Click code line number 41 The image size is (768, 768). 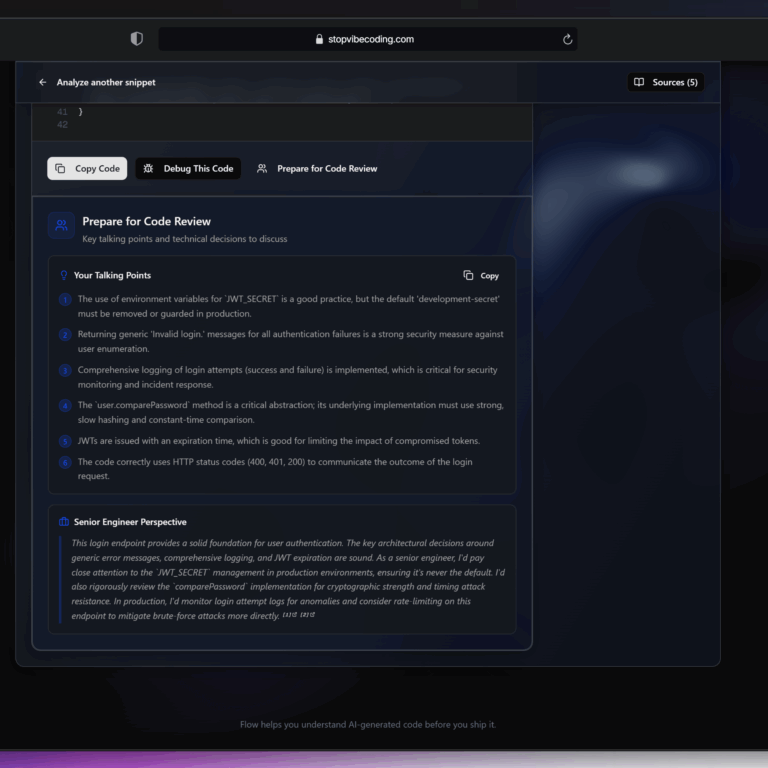pyautogui.click(x=62, y=112)
